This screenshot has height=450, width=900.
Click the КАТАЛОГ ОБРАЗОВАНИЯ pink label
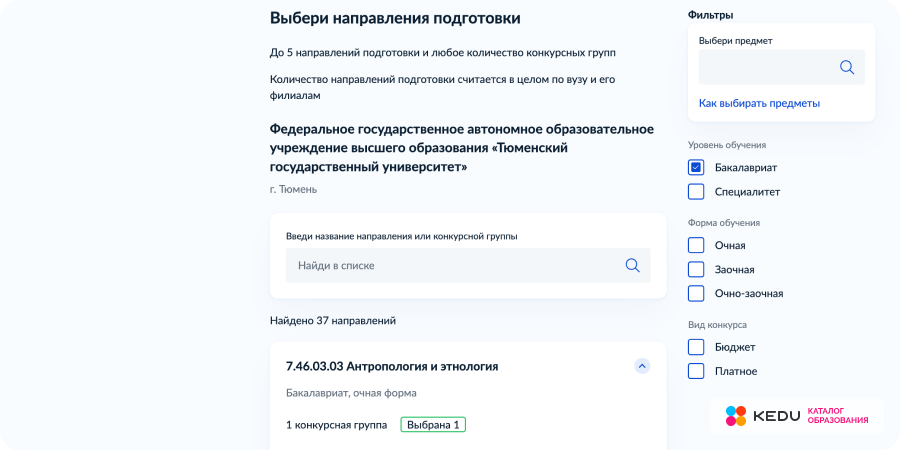pyautogui.click(x=837, y=416)
